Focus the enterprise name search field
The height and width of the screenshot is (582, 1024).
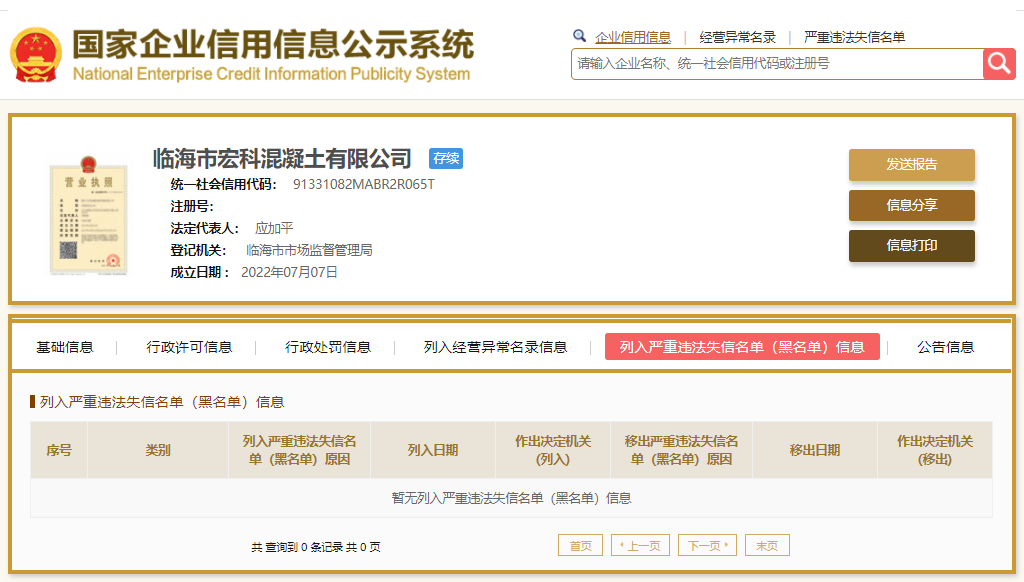(777, 64)
